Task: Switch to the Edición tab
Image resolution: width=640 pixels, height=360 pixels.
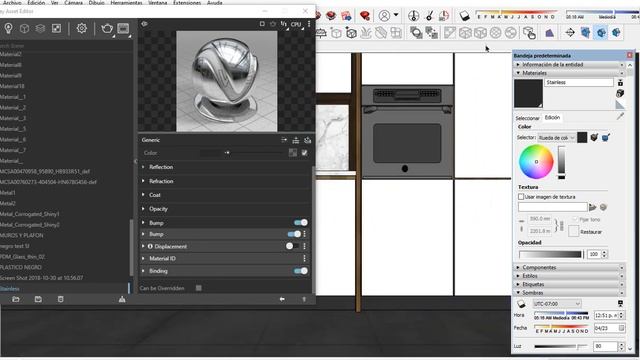Action: [552, 118]
